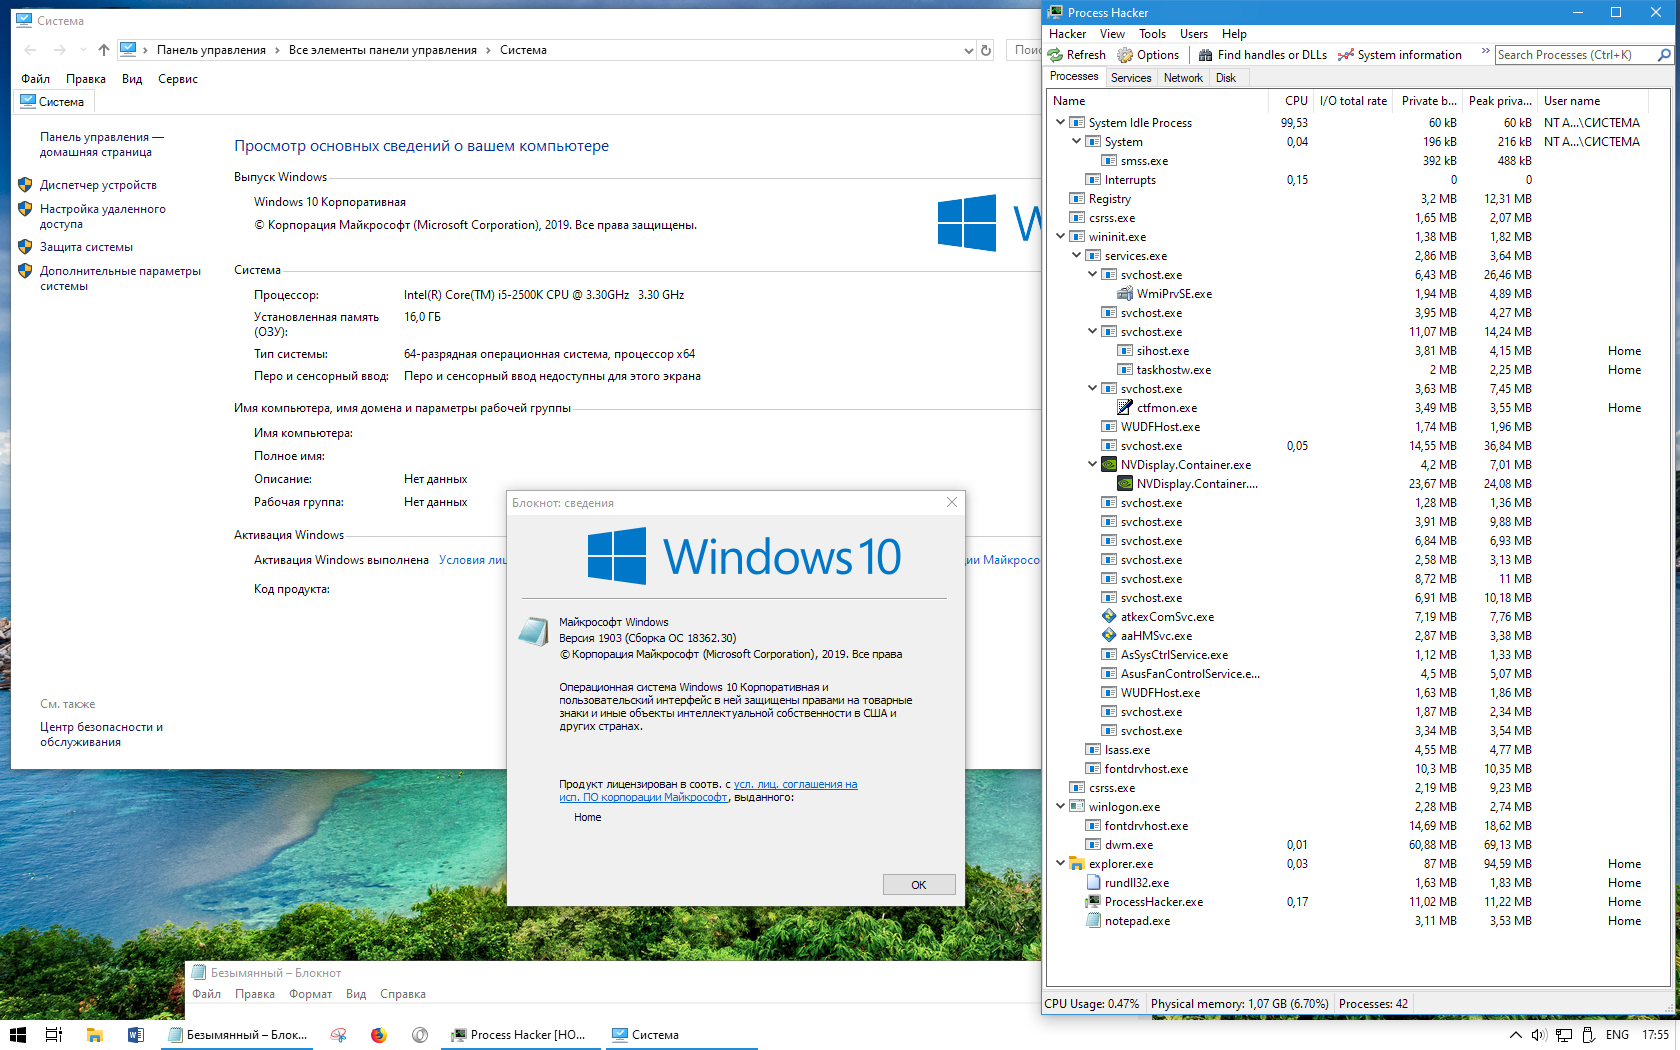
Task: Expand the Process Hacker toolbar overflow chevron
Action: coord(1485,52)
